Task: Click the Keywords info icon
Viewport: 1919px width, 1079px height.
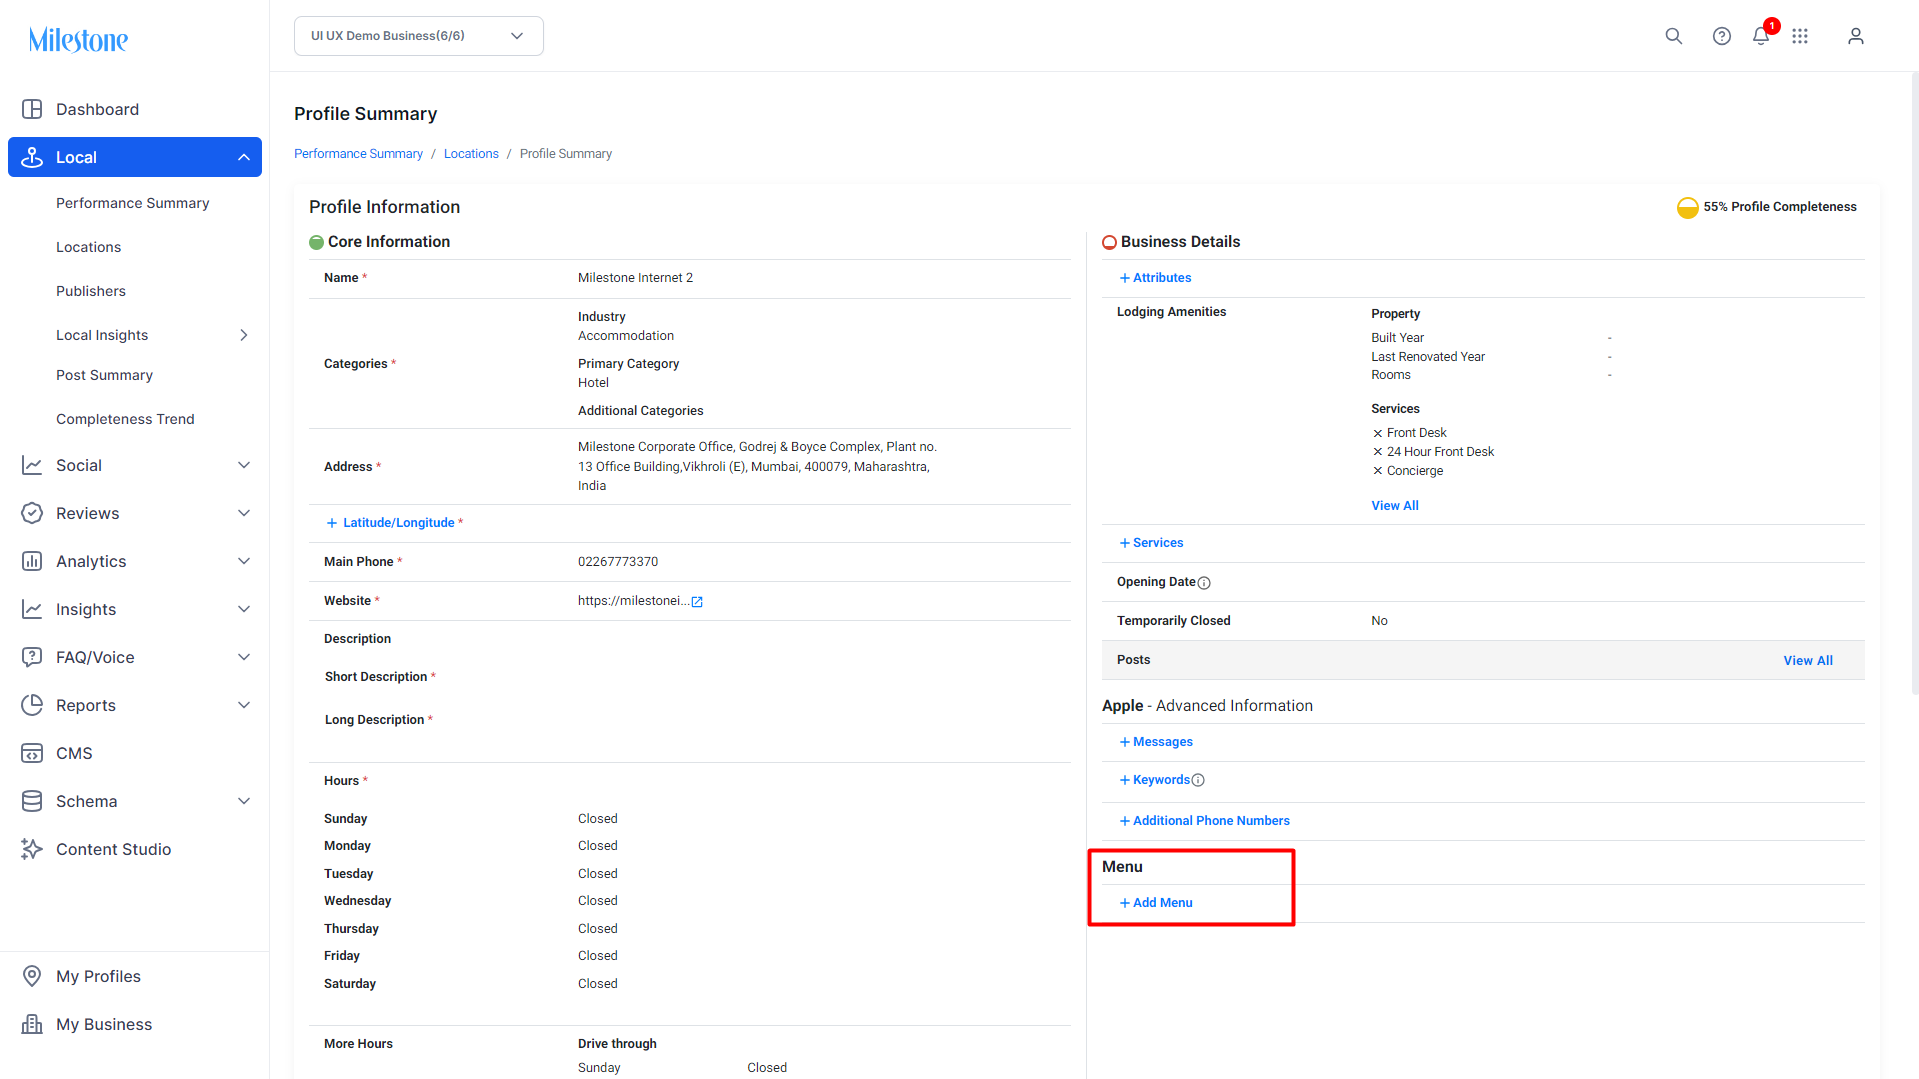Action: click(1198, 780)
